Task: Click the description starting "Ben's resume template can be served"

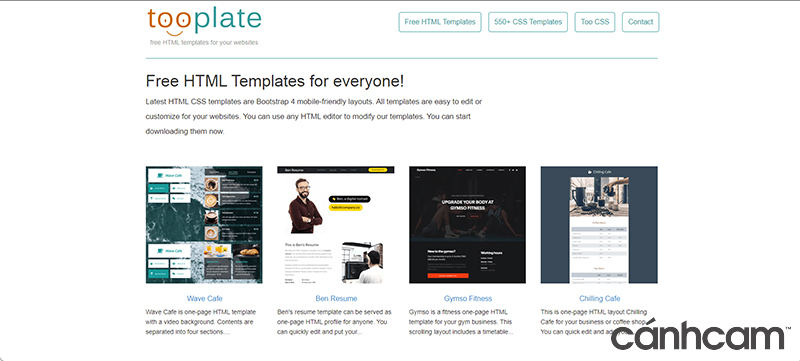Action: coord(334,322)
